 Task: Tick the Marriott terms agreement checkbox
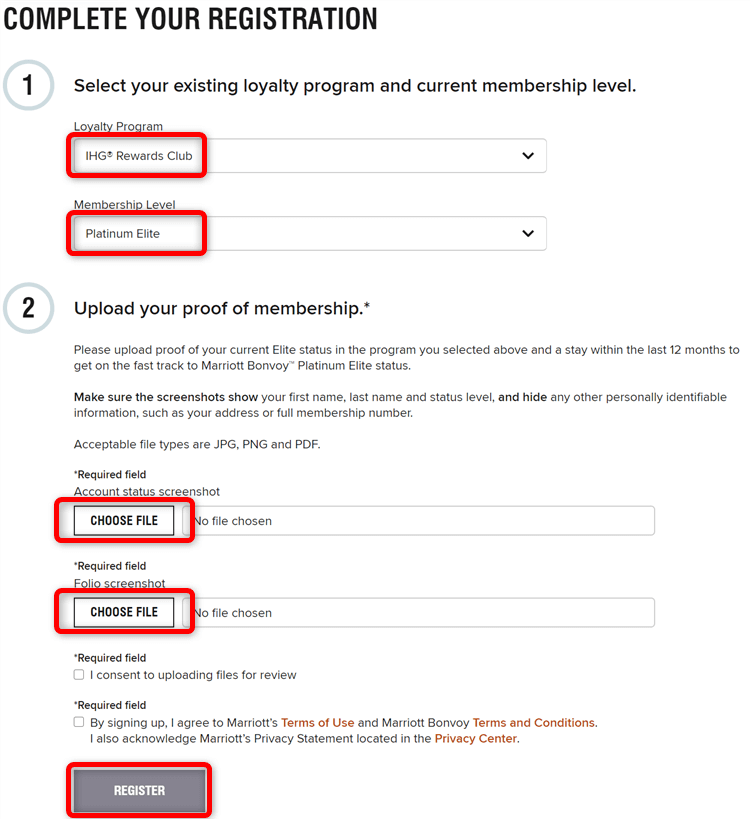pos(79,722)
